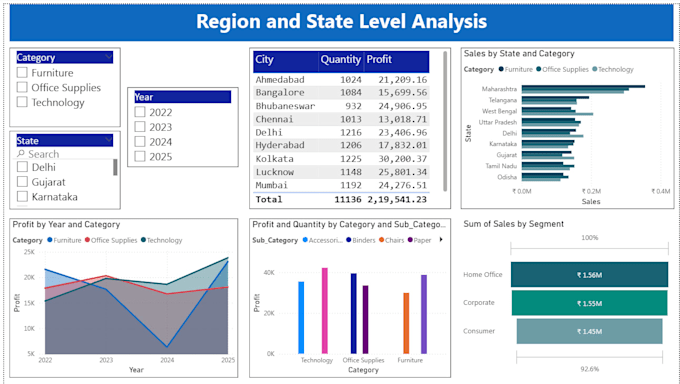The image size is (680, 384).
Task: Collapse the Category slicer dropdown chevron
Action: click(x=108, y=56)
